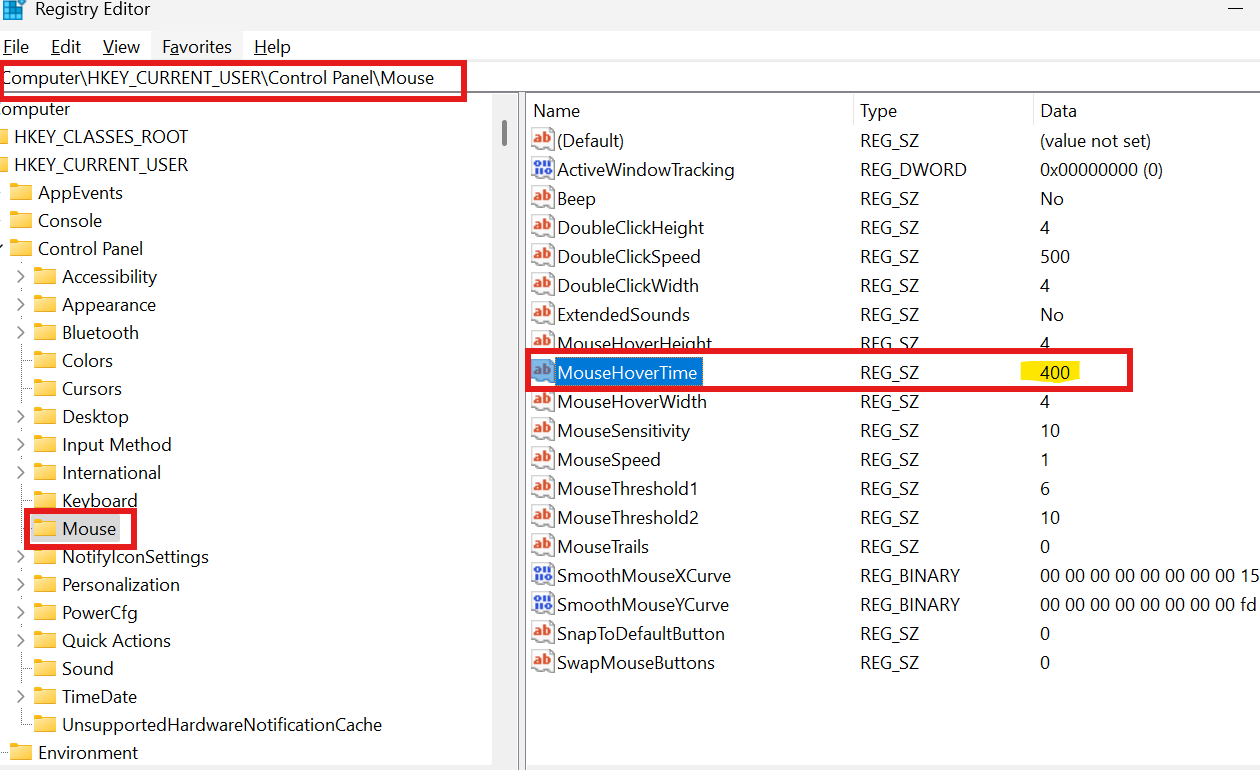Expand the International key
This screenshot has height=770, width=1260.
20,472
